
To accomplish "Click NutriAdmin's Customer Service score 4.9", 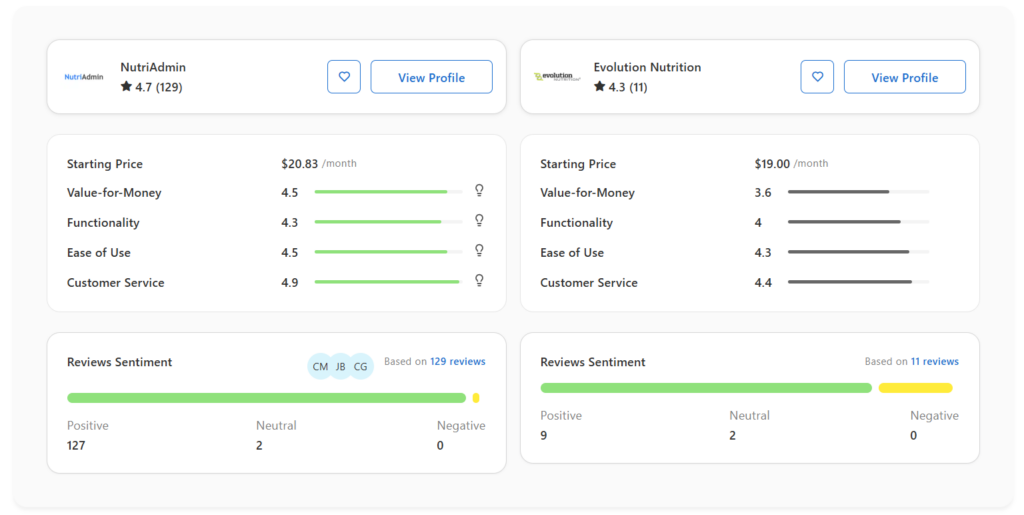I will point(289,283).
